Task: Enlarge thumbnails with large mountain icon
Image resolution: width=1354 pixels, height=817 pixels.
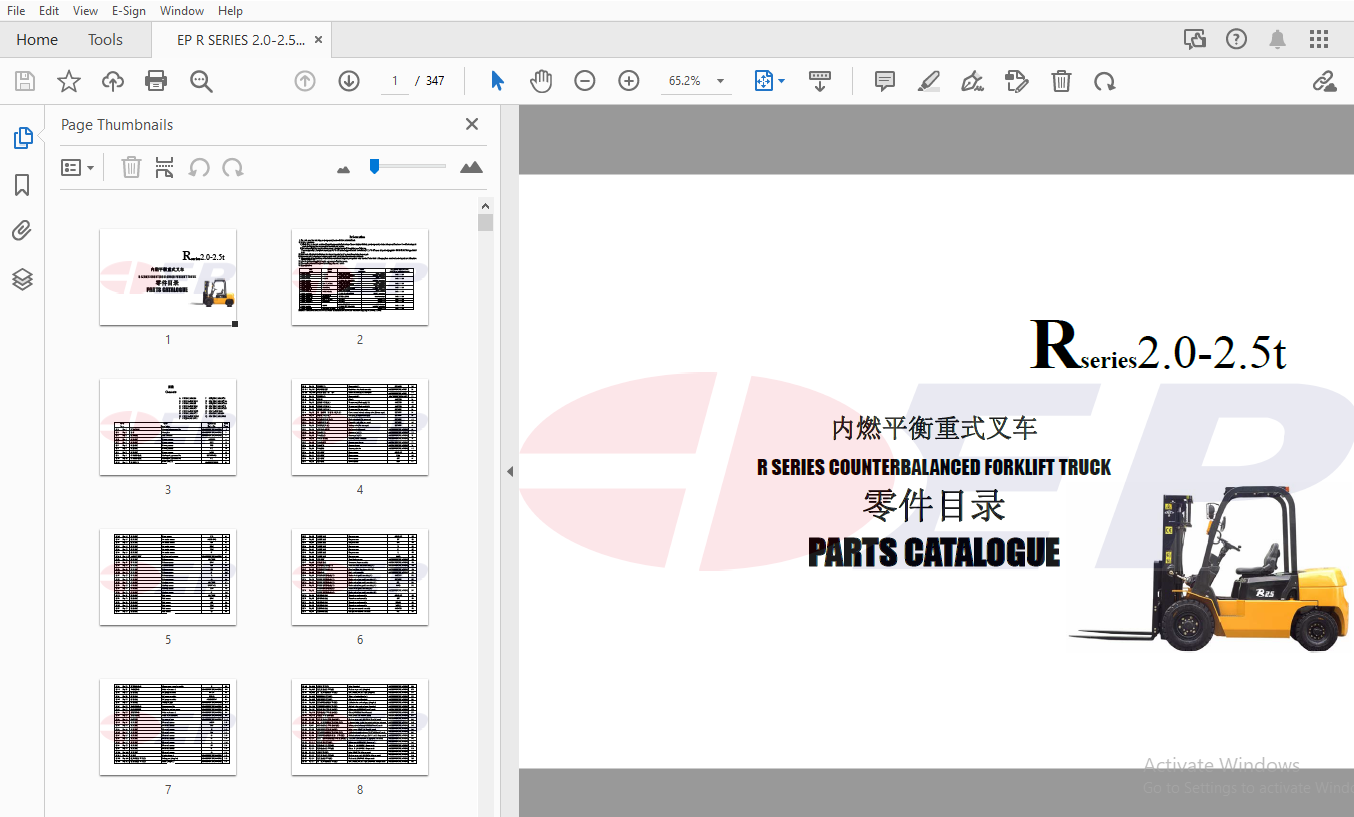Action: tap(472, 167)
